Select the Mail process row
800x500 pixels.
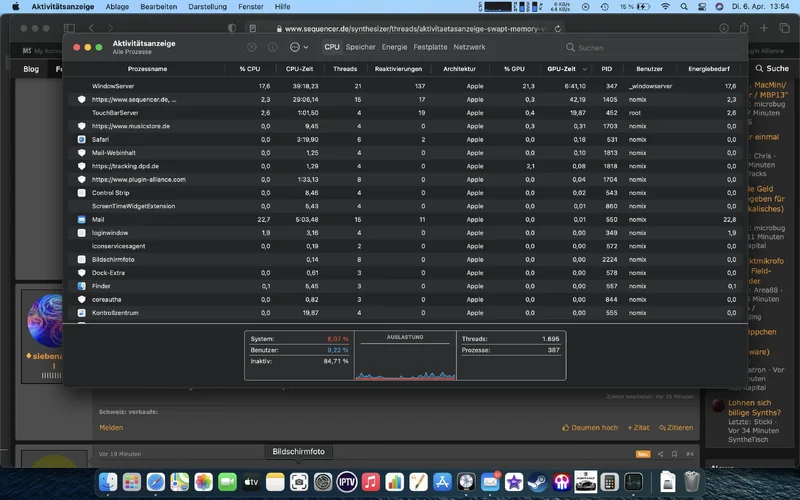point(98,219)
